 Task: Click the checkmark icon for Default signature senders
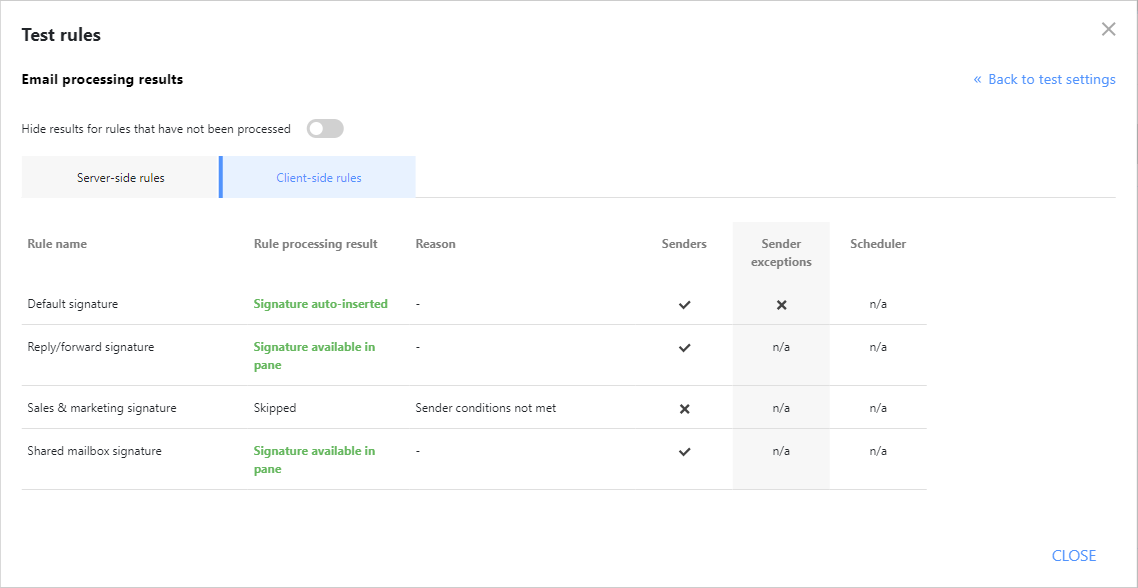pyautogui.click(x=684, y=304)
